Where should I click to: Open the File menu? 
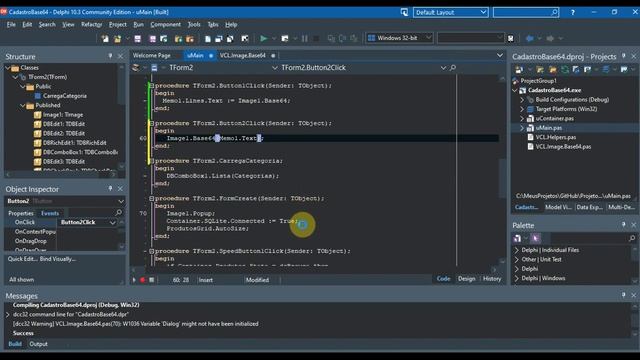click(11, 25)
